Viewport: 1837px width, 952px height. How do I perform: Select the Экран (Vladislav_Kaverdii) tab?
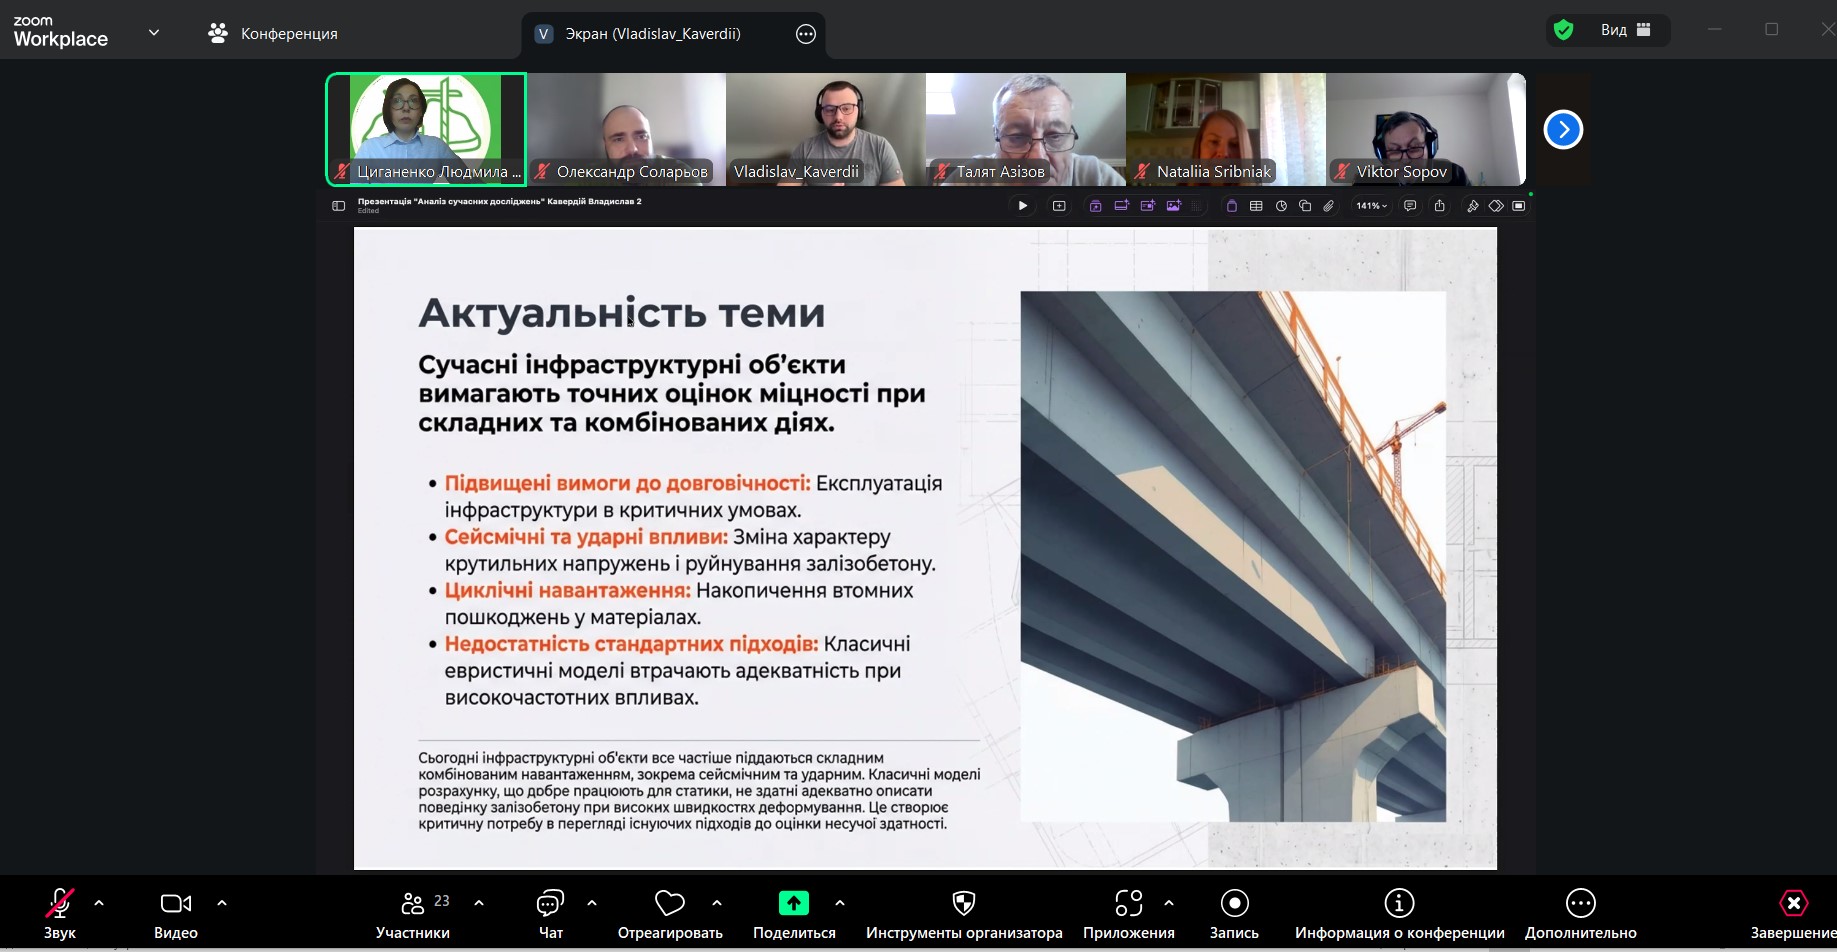(652, 34)
